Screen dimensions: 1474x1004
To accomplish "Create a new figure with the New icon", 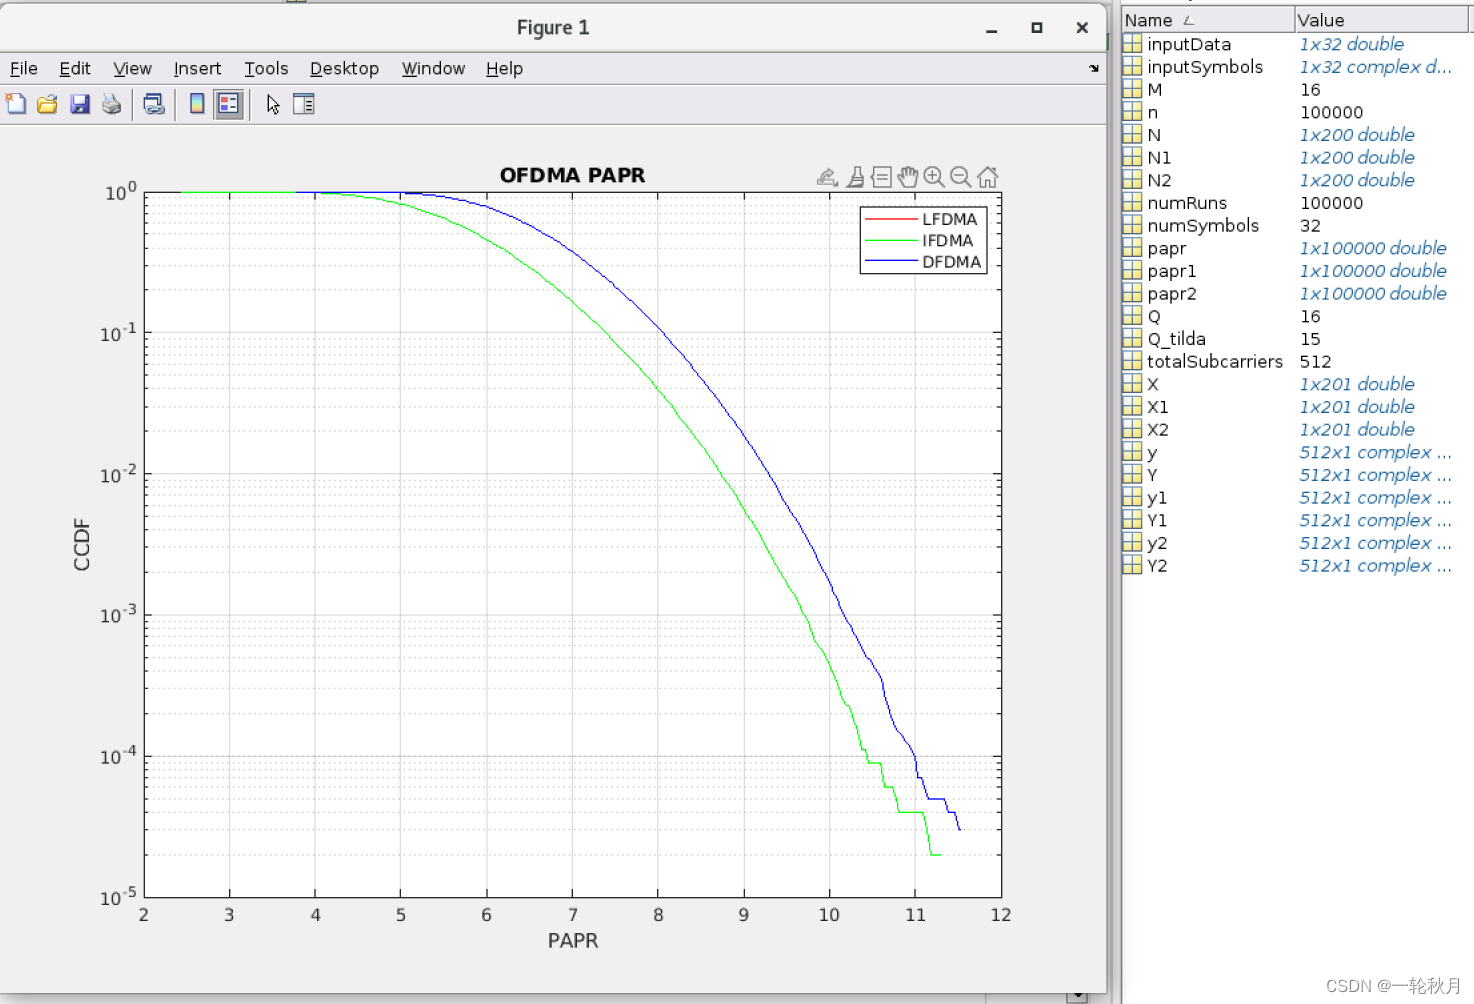I will [x=16, y=104].
